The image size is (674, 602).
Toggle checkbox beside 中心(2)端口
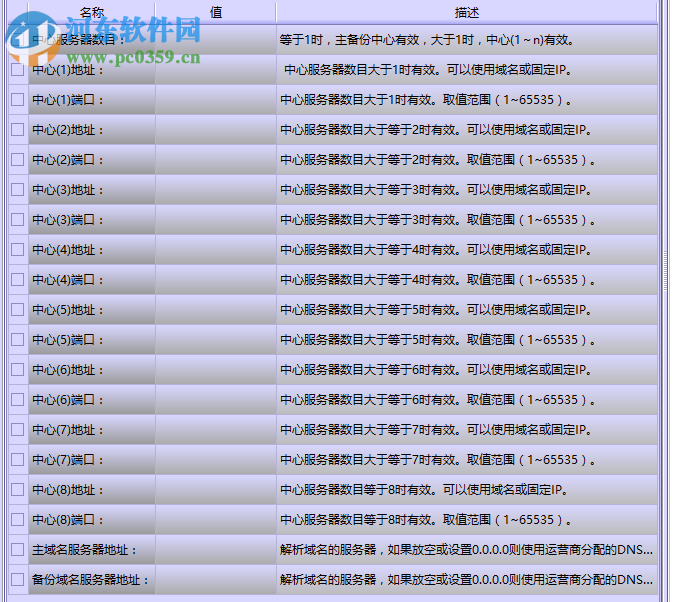coord(18,160)
